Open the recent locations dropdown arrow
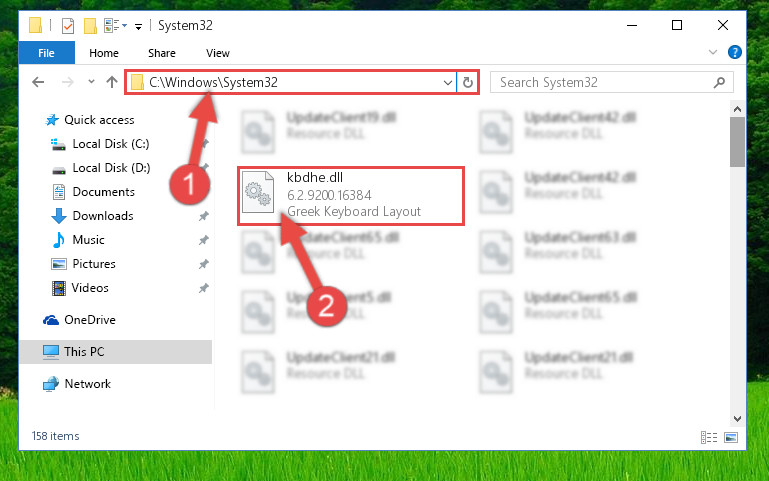The width and height of the screenshot is (769, 481). point(91,82)
